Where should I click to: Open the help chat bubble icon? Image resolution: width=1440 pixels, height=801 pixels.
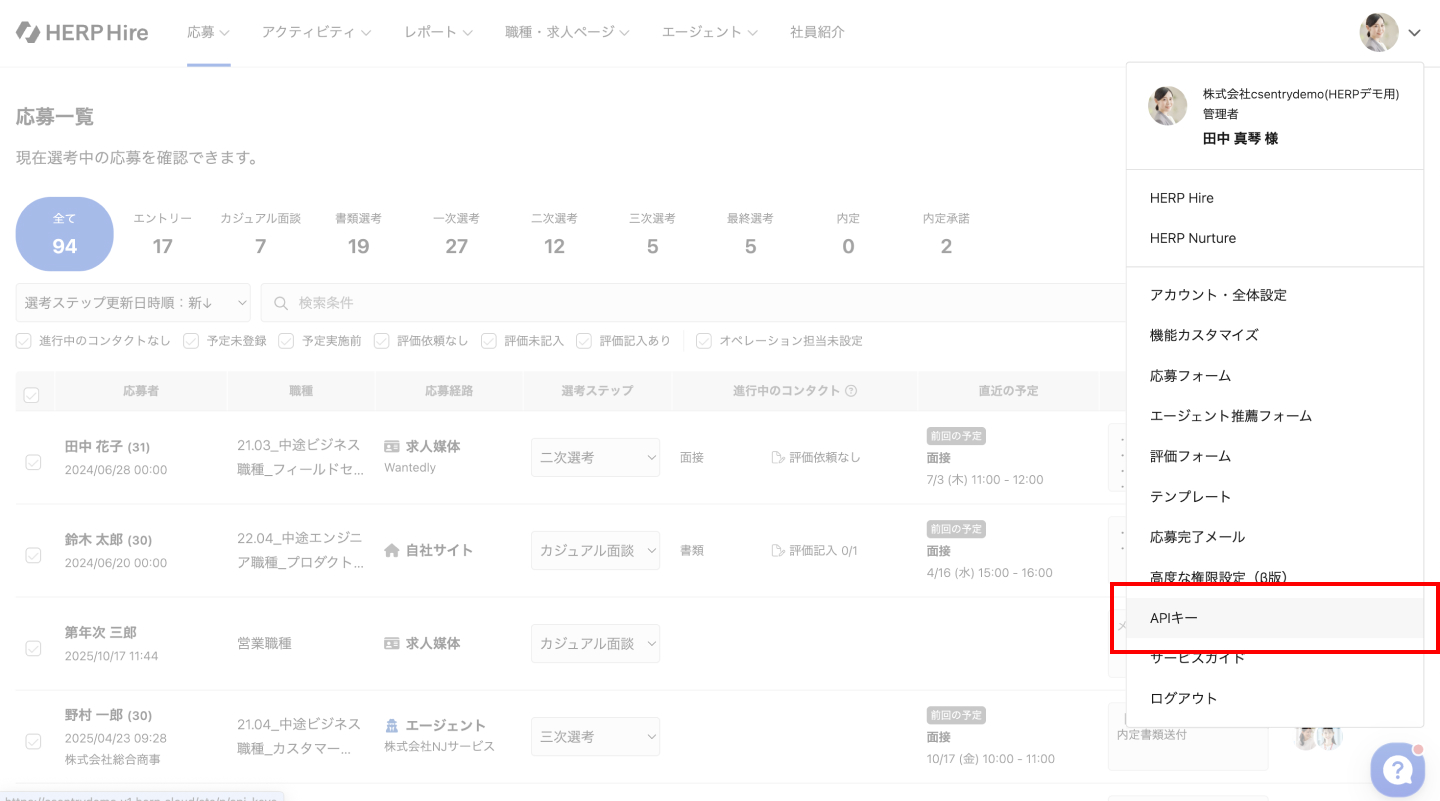[1397, 769]
